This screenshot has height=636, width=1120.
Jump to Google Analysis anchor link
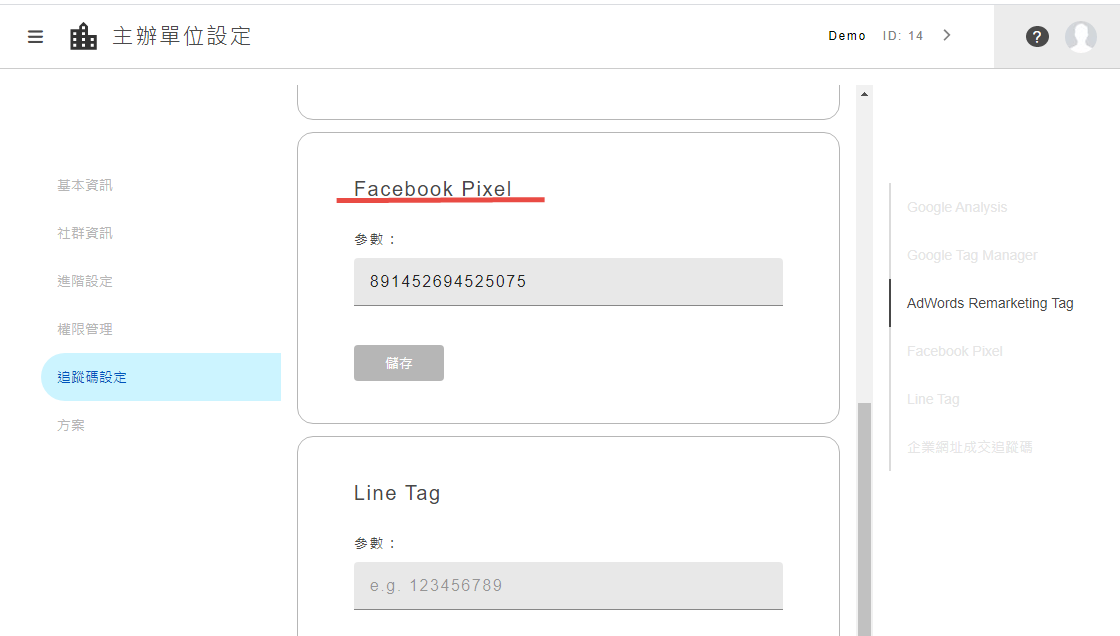point(957,207)
